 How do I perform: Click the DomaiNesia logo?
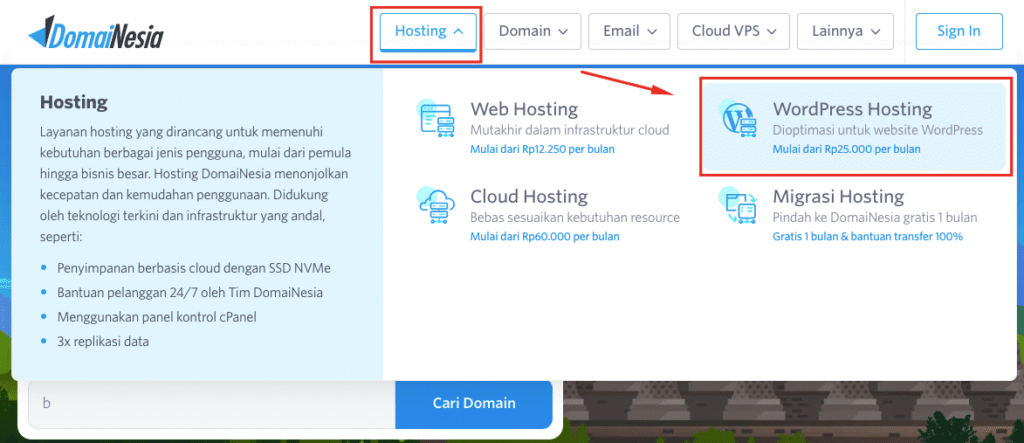[x=96, y=31]
